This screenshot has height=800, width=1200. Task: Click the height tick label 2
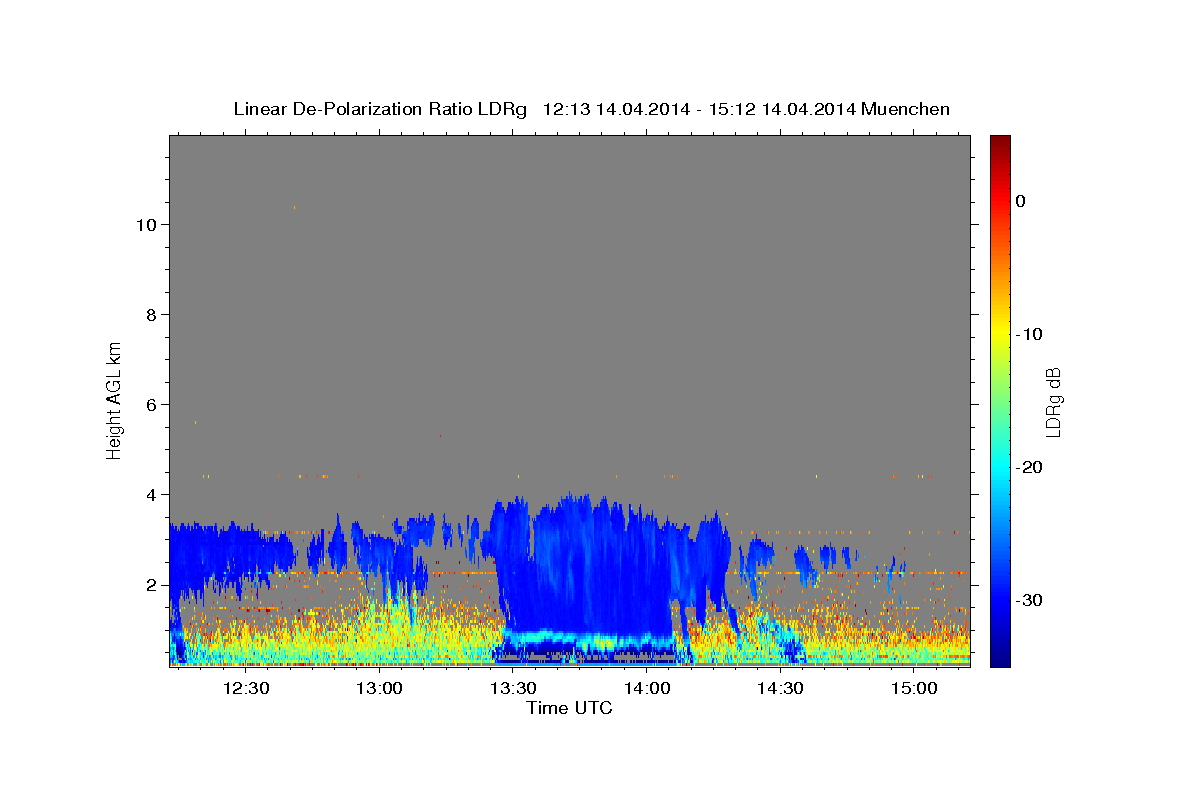150,585
